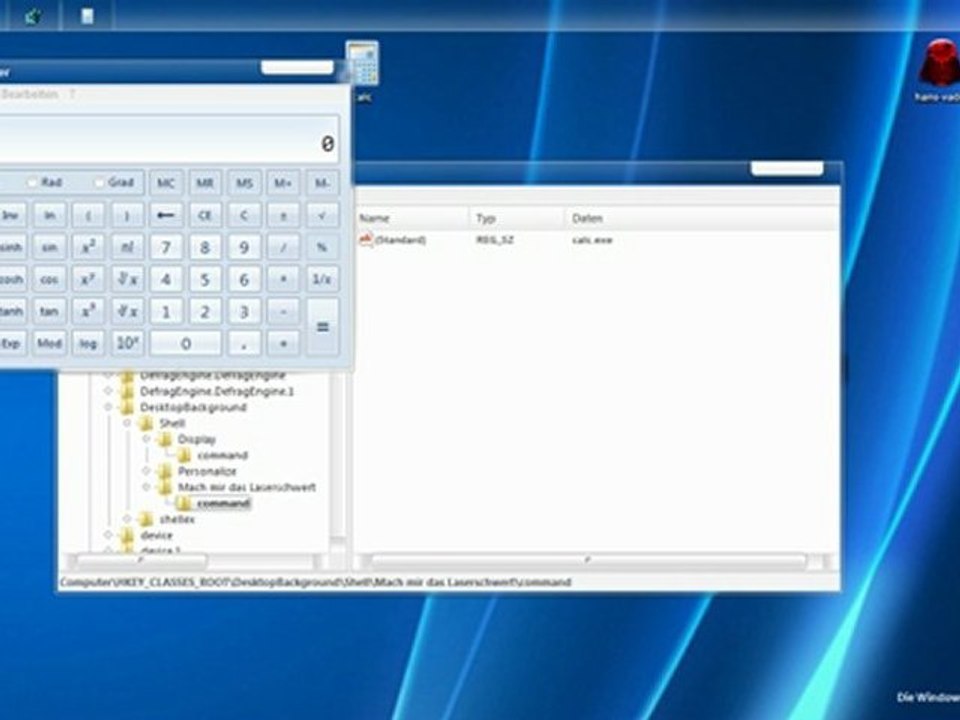The width and height of the screenshot is (960, 720).
Task: Click the log button
Action: (88, 343)
